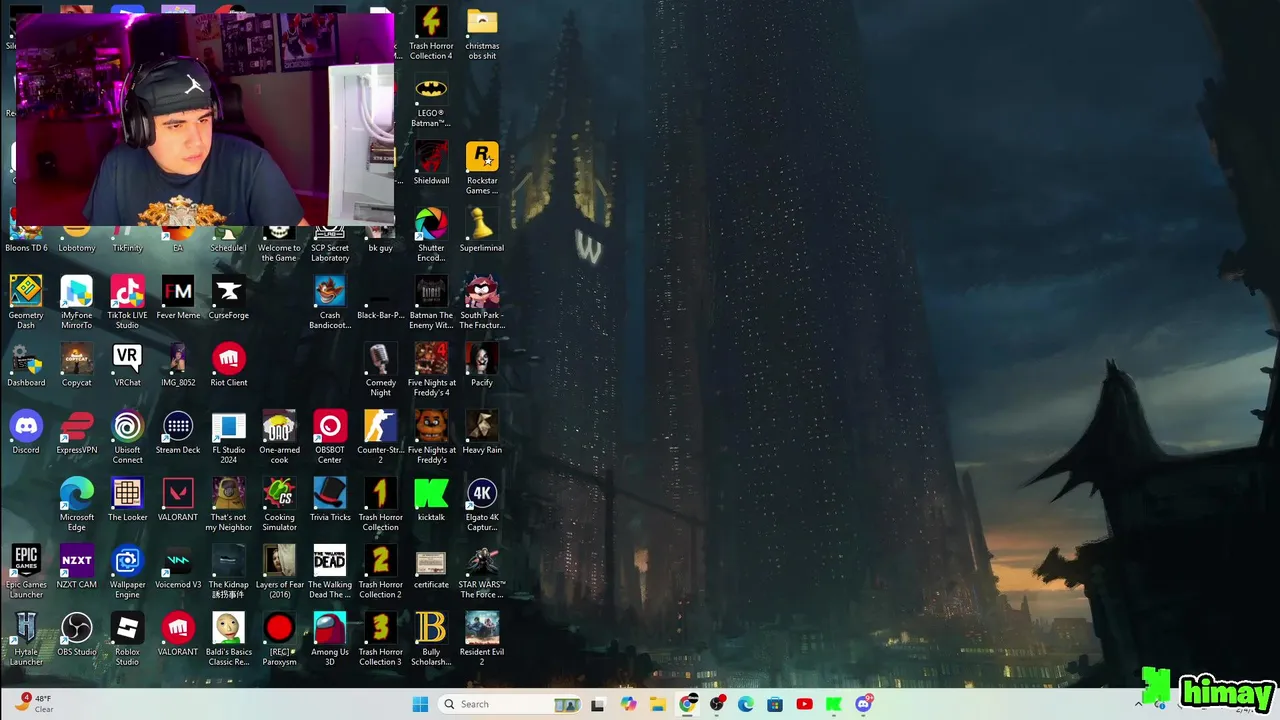Launch the Hytale Launcher shortcut
Viewport: 1280px width, 720px height.
coord(26,638)
